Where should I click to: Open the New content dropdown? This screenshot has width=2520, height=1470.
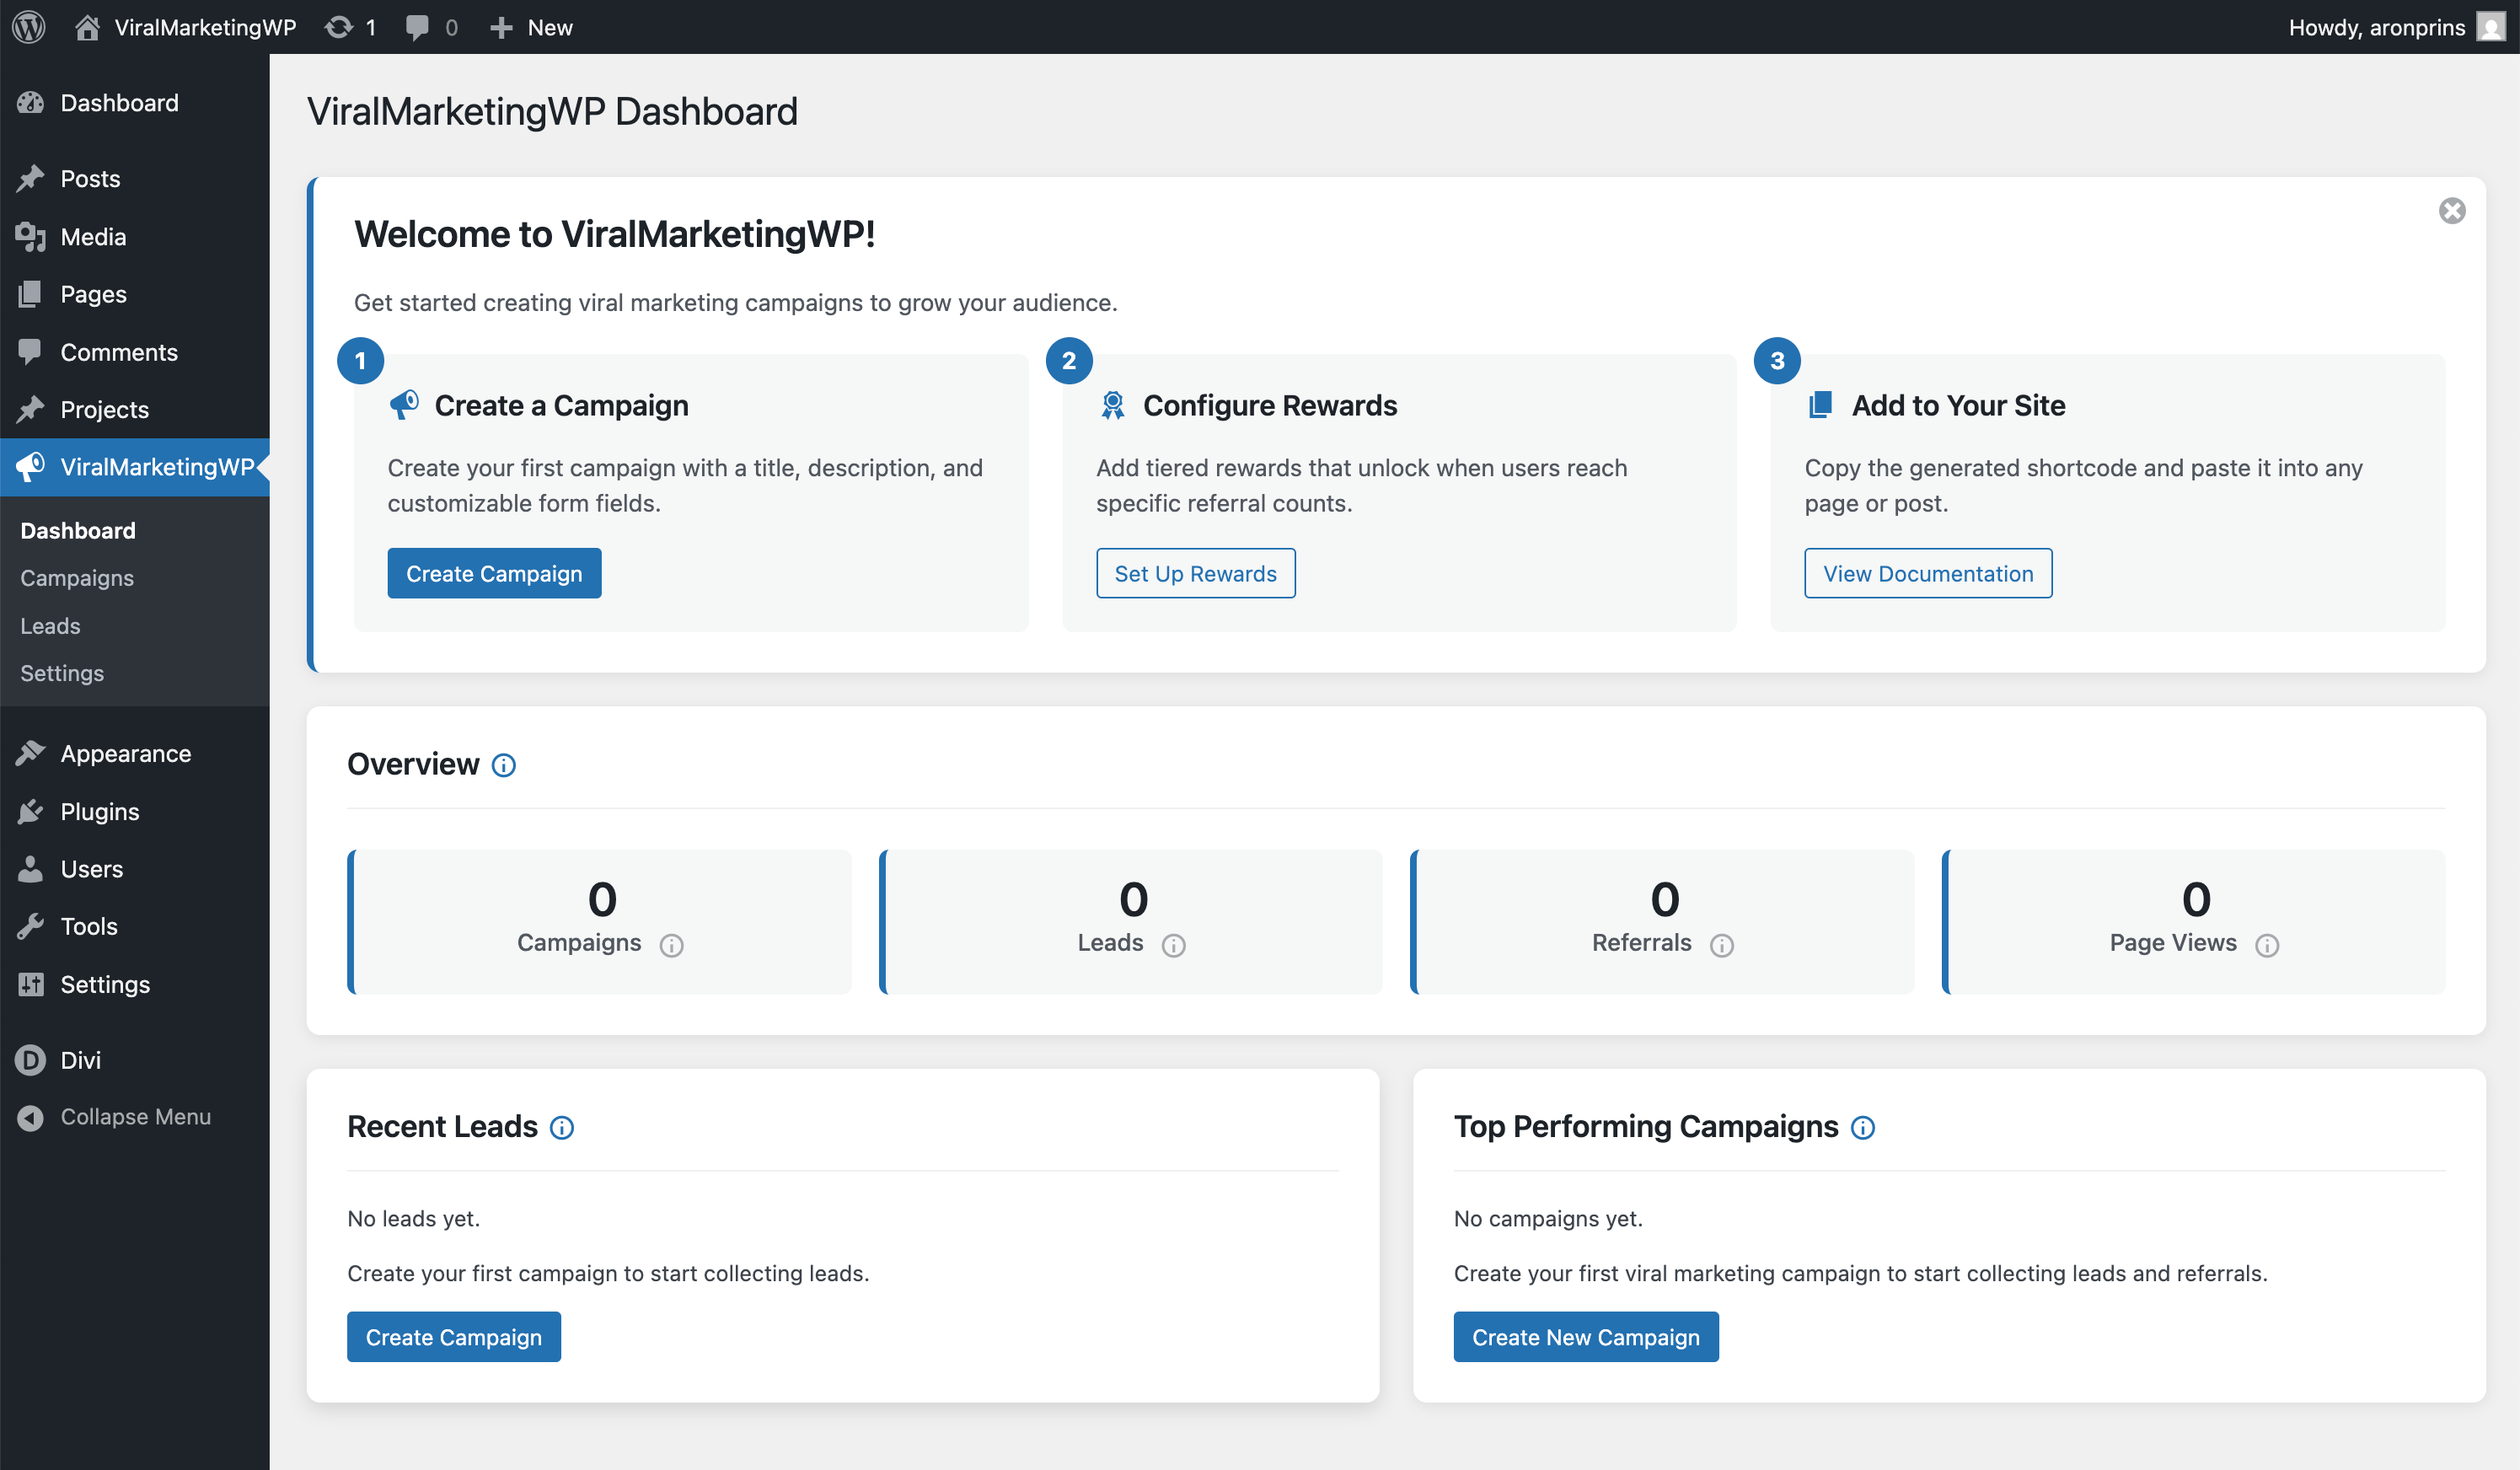(x=531, y=27)
